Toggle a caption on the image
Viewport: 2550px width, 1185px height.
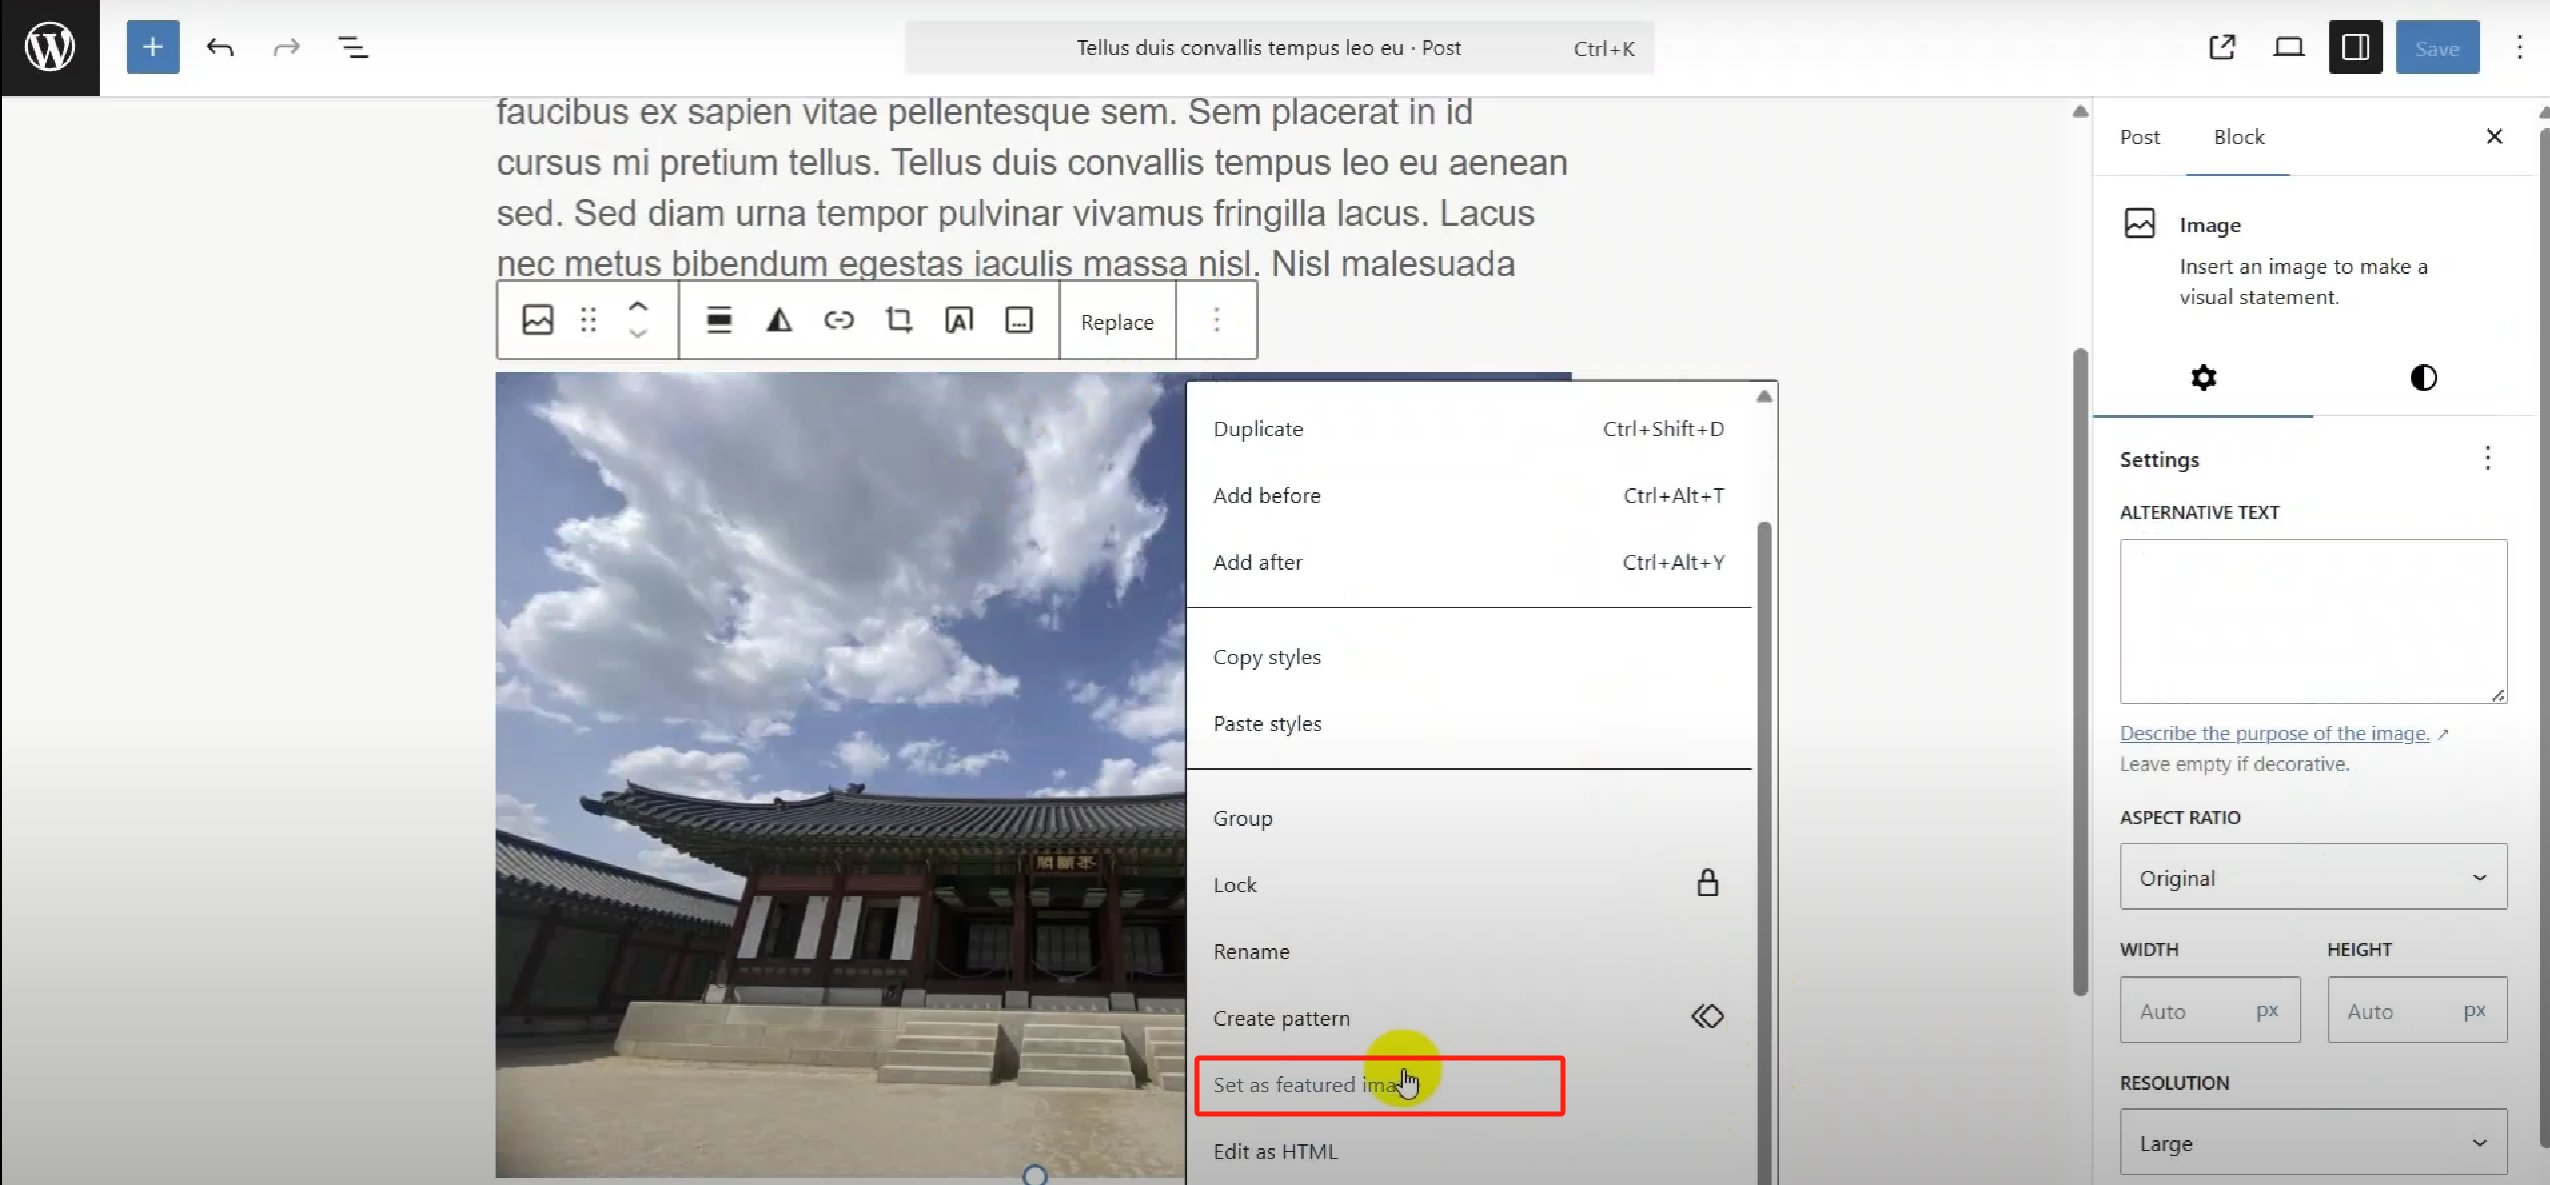click(1017, 320)
